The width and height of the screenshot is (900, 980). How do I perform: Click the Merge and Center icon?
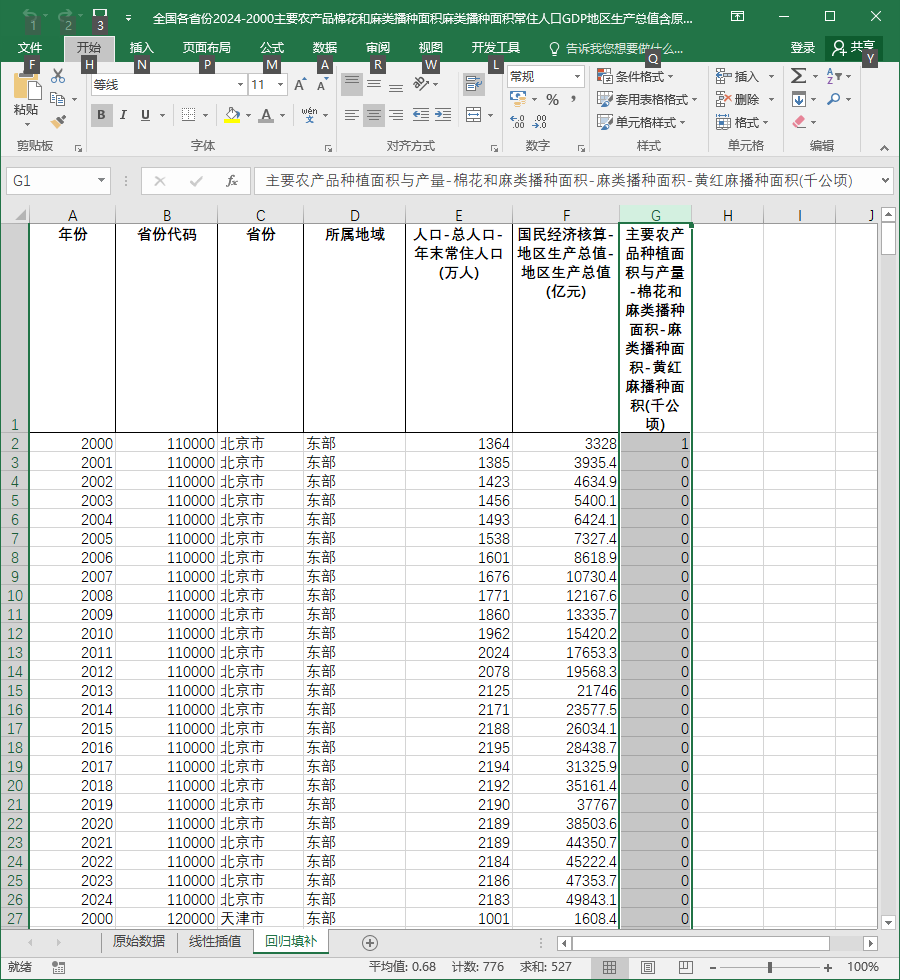click(x=474, y=115)
